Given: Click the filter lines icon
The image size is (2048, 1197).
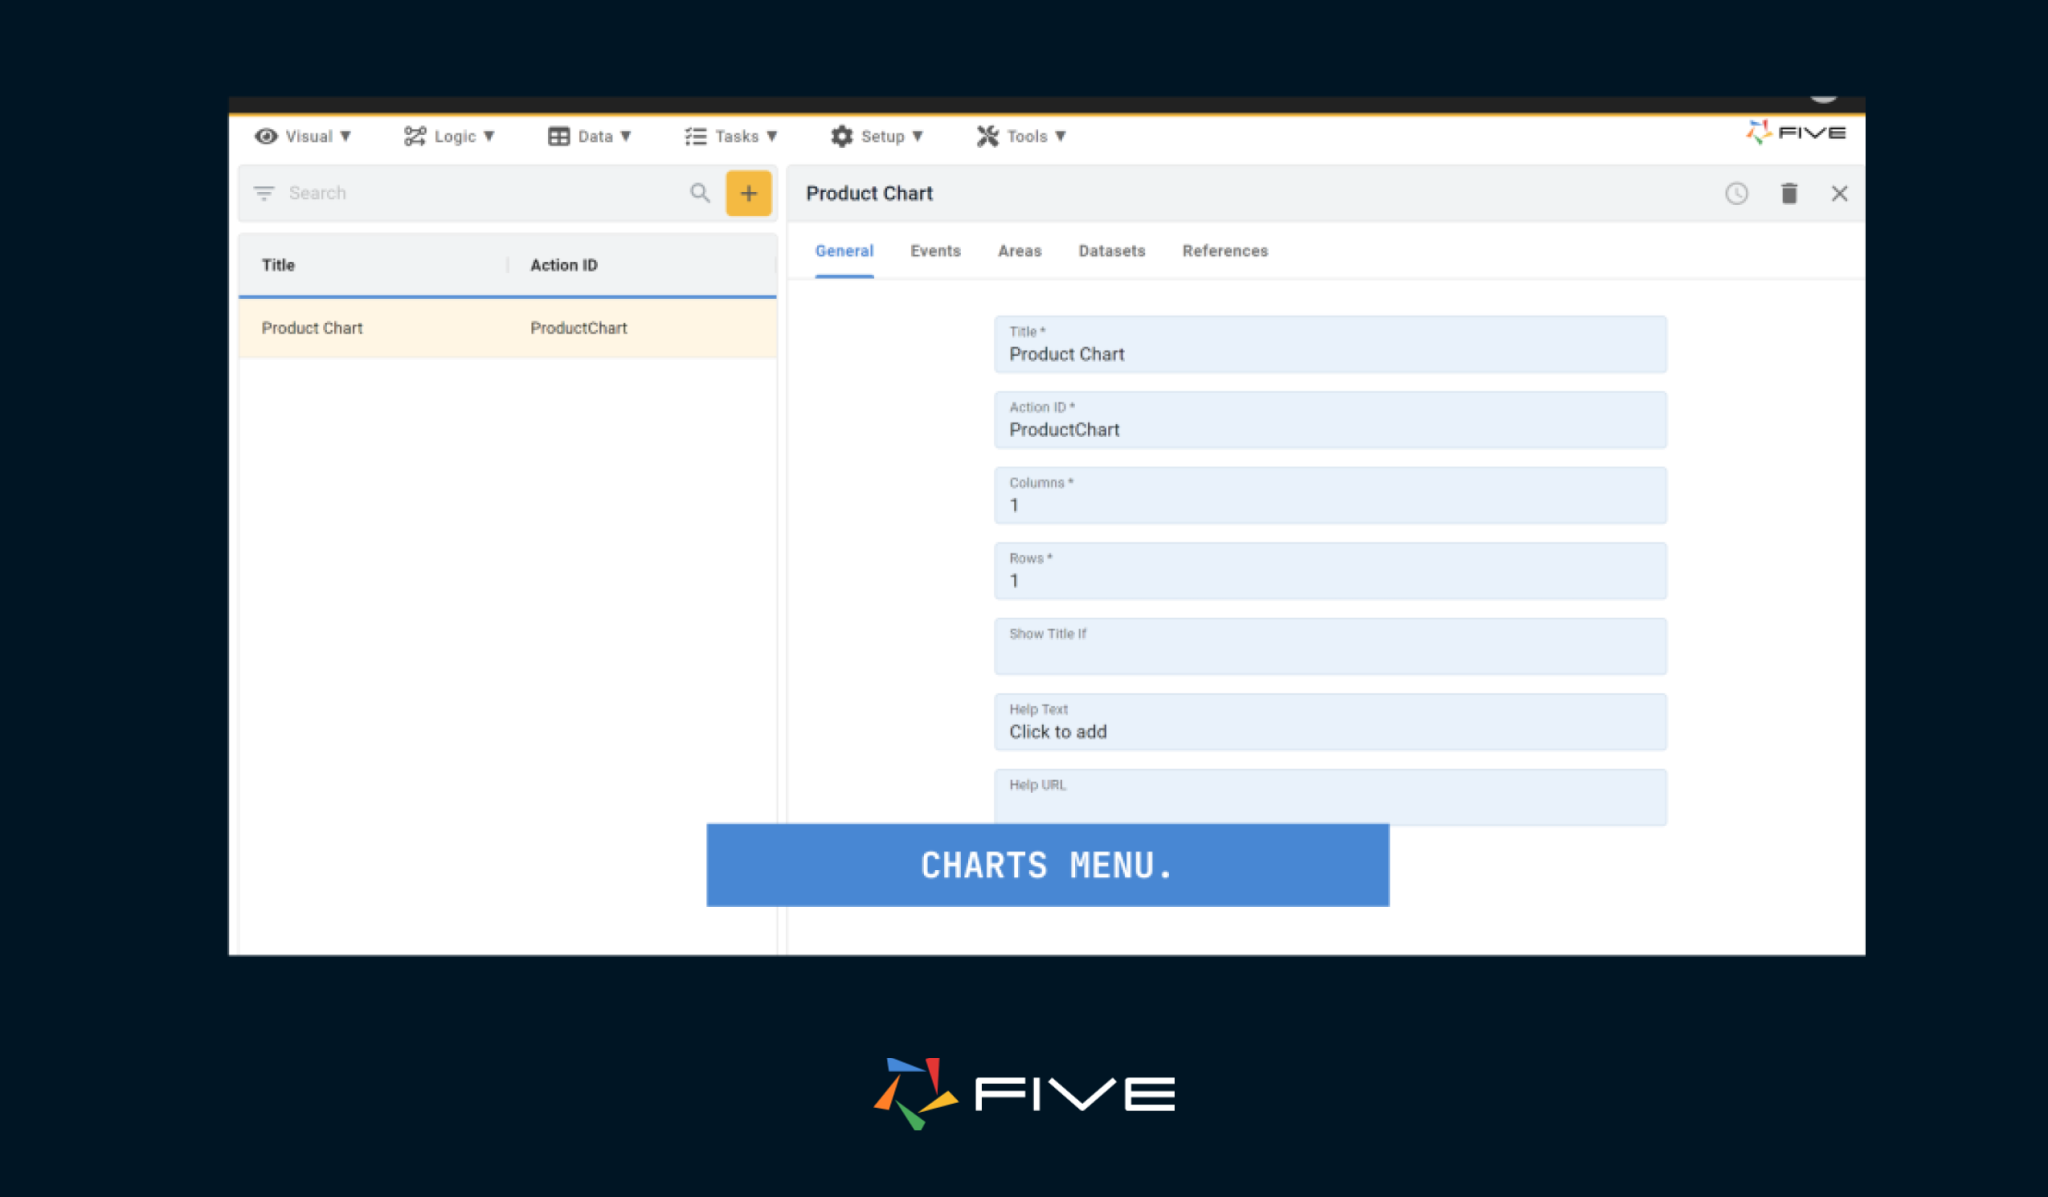Looking at the screenshot, I should tap(264, 193).
